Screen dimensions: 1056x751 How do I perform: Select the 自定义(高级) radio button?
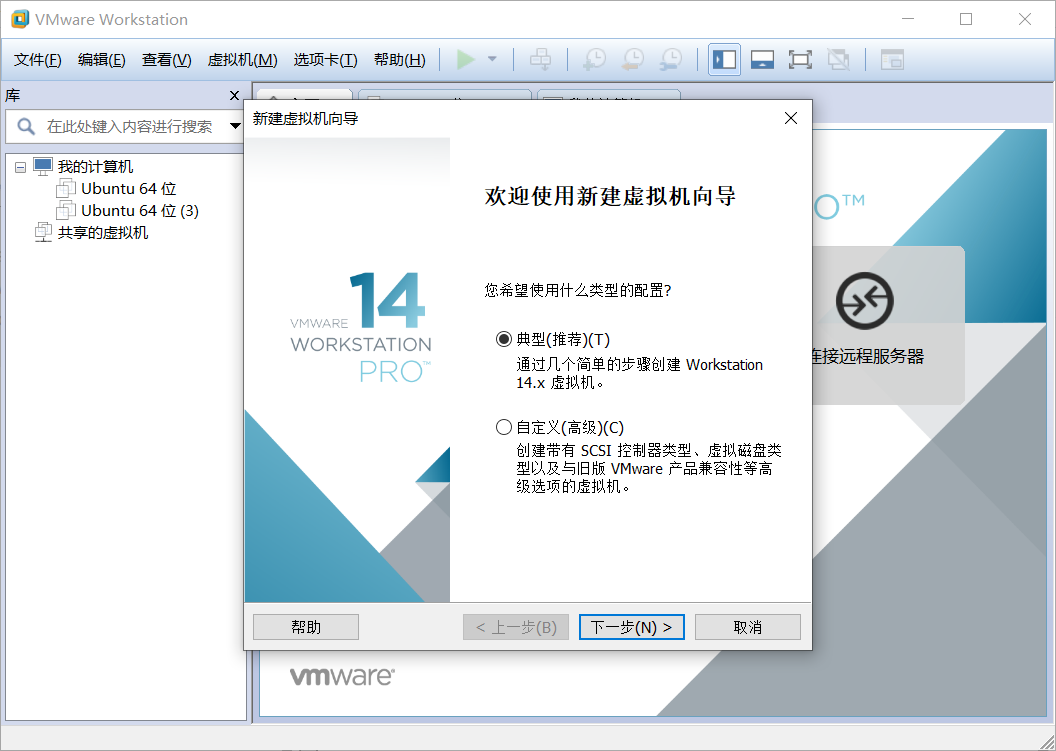(505, 427)
